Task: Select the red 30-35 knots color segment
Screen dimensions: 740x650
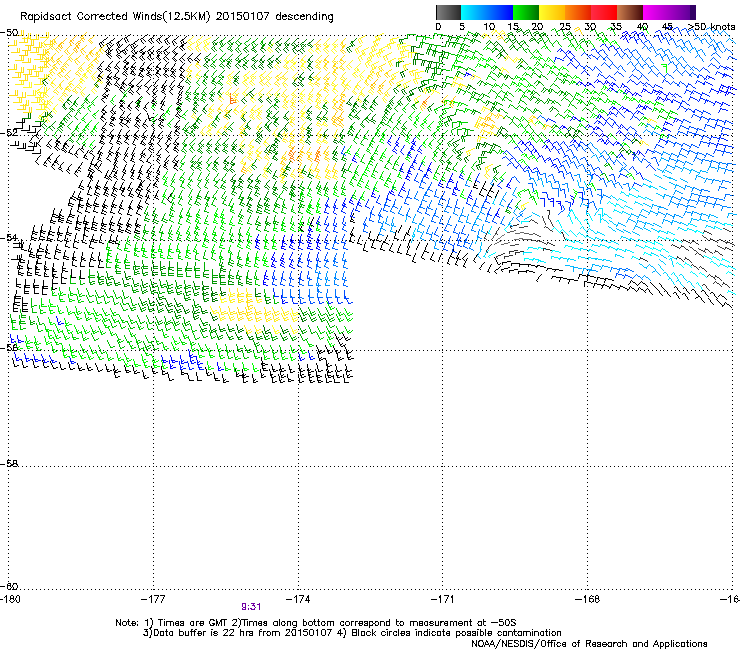Action: [604, 12]
